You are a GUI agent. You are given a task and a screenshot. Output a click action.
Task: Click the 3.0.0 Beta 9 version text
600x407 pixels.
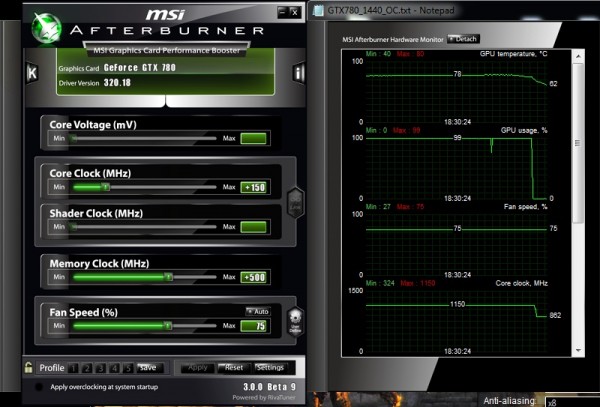click(x=269, y=387)
